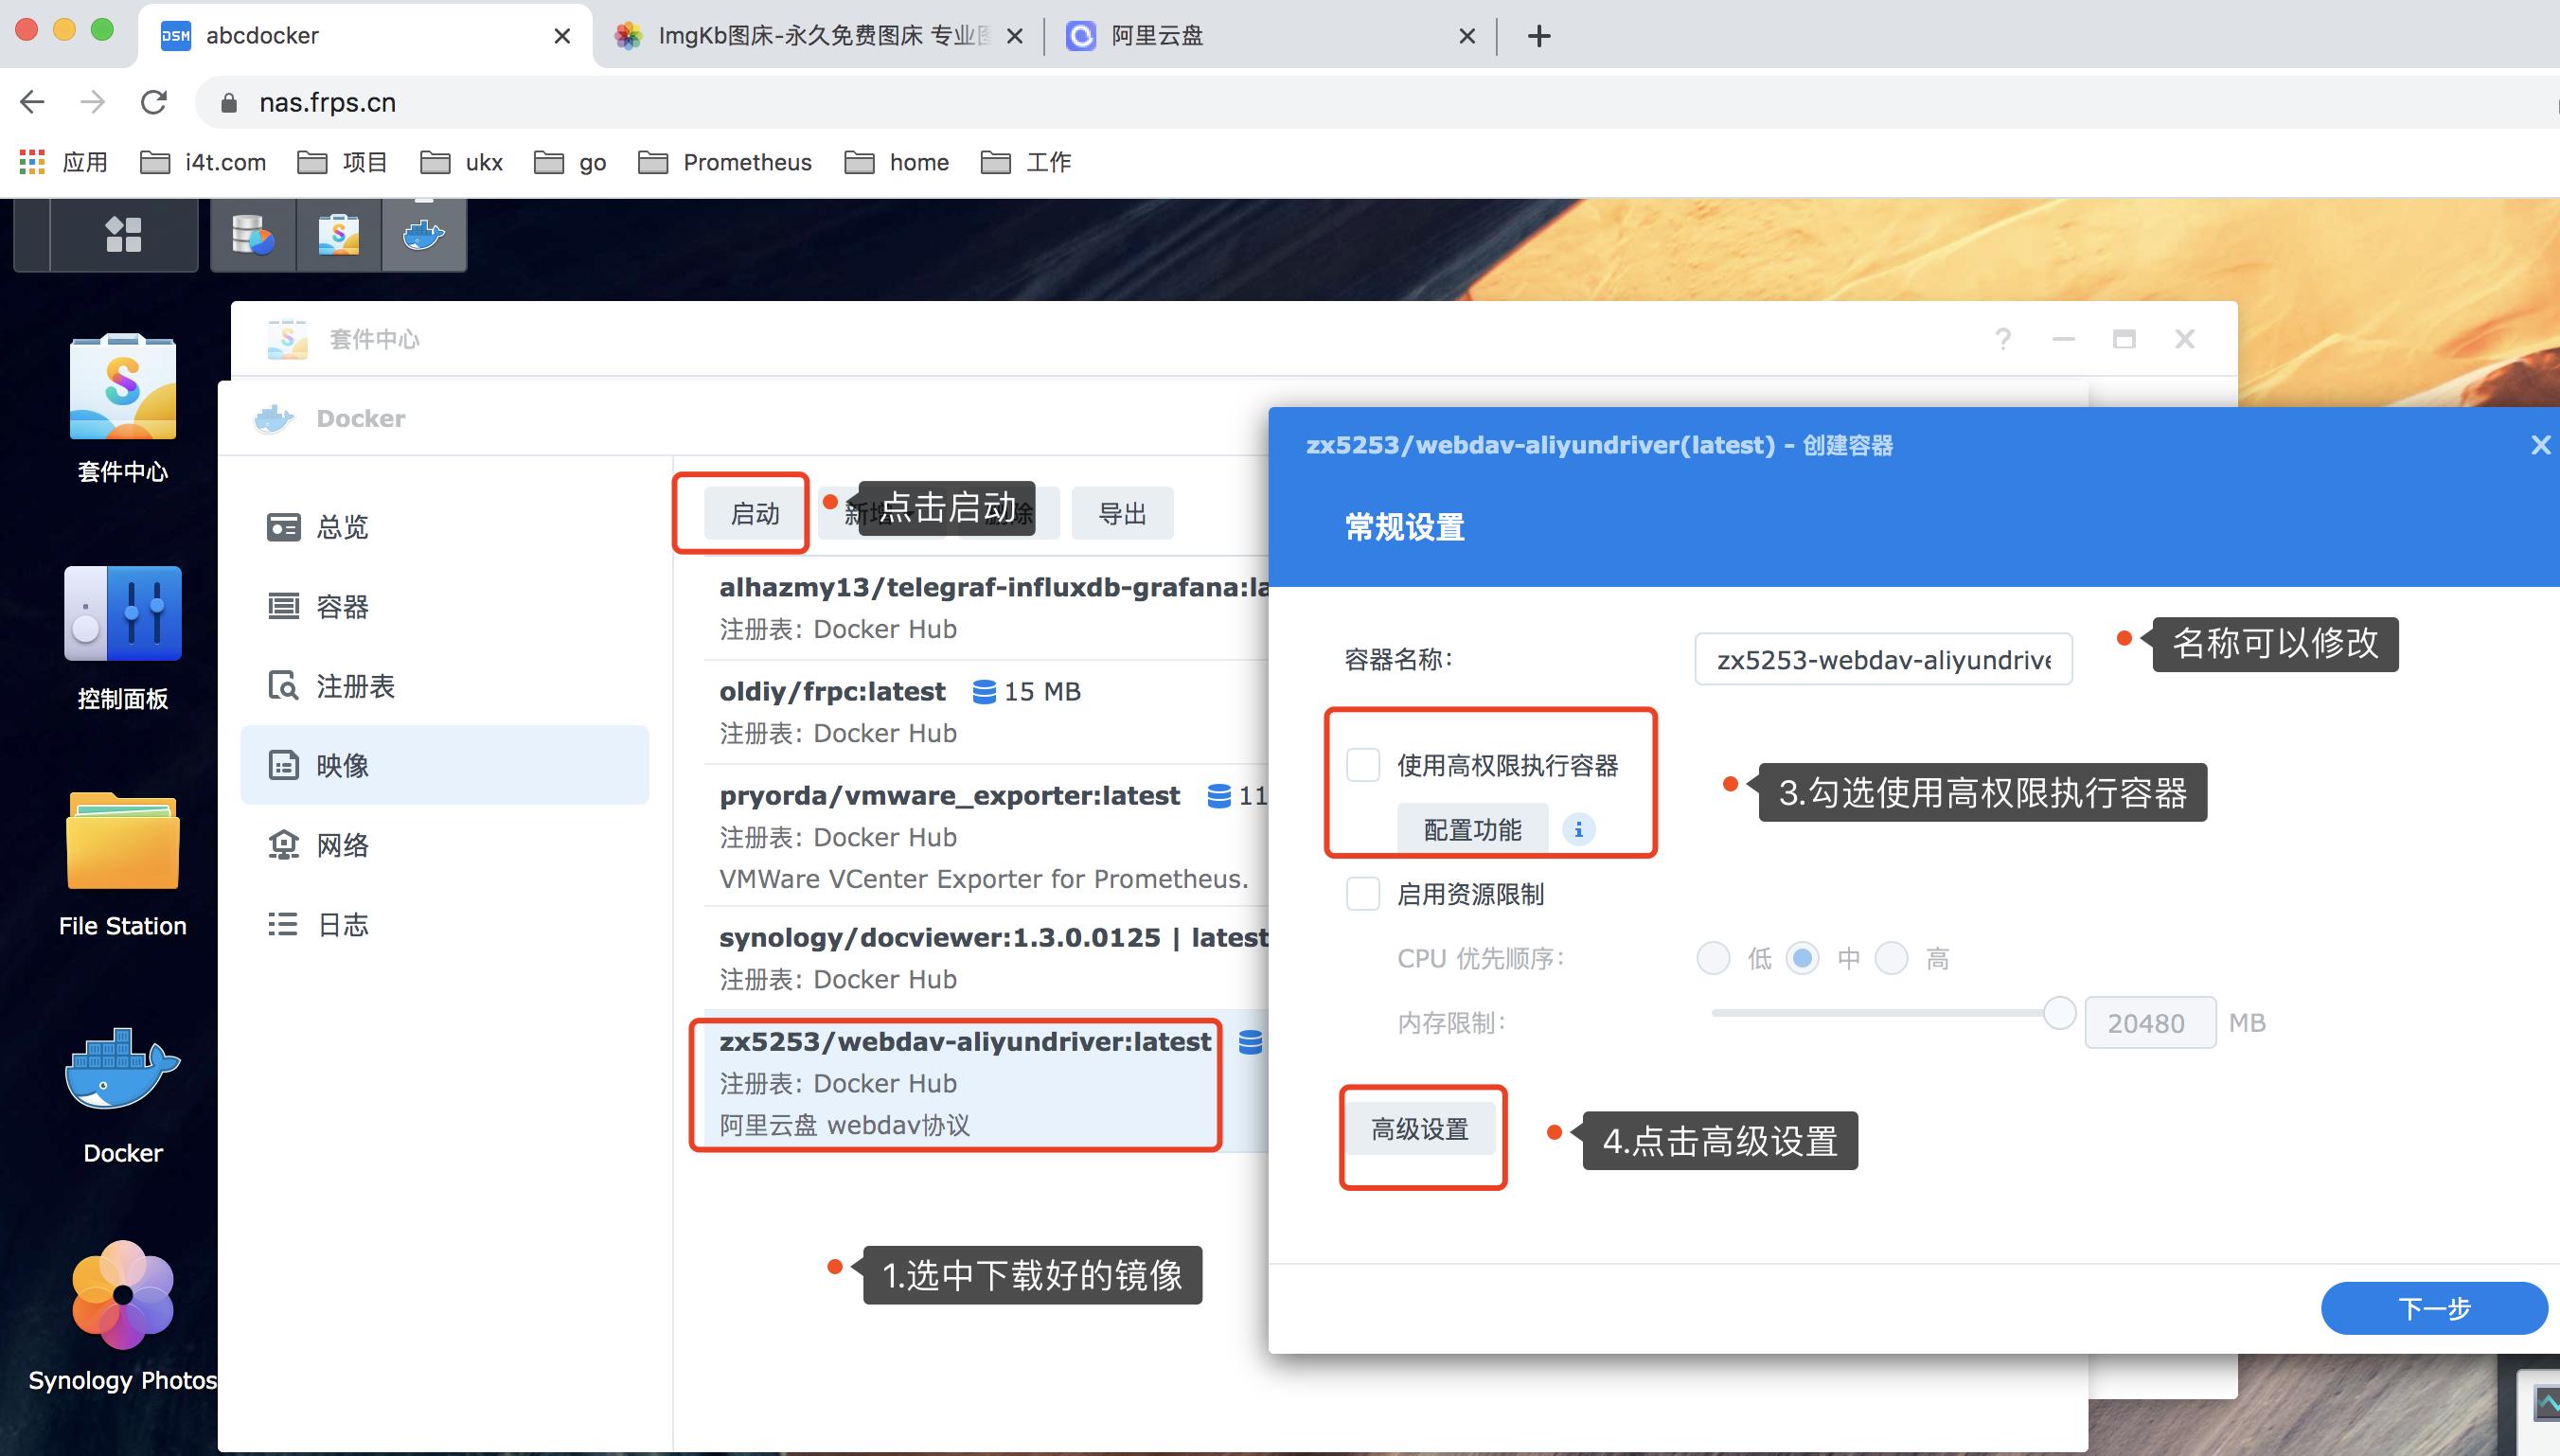Select CPU priority 中 radio button
2560x1456 pixels.
pos(1802,958)
